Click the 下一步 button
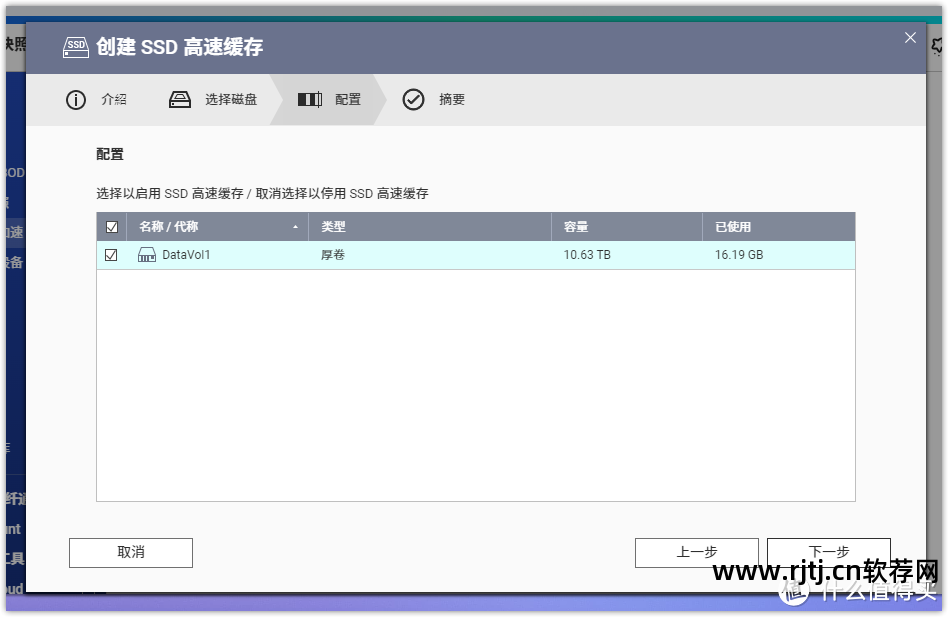This screenshot has height=617, width=948. [x=829, y=552]
